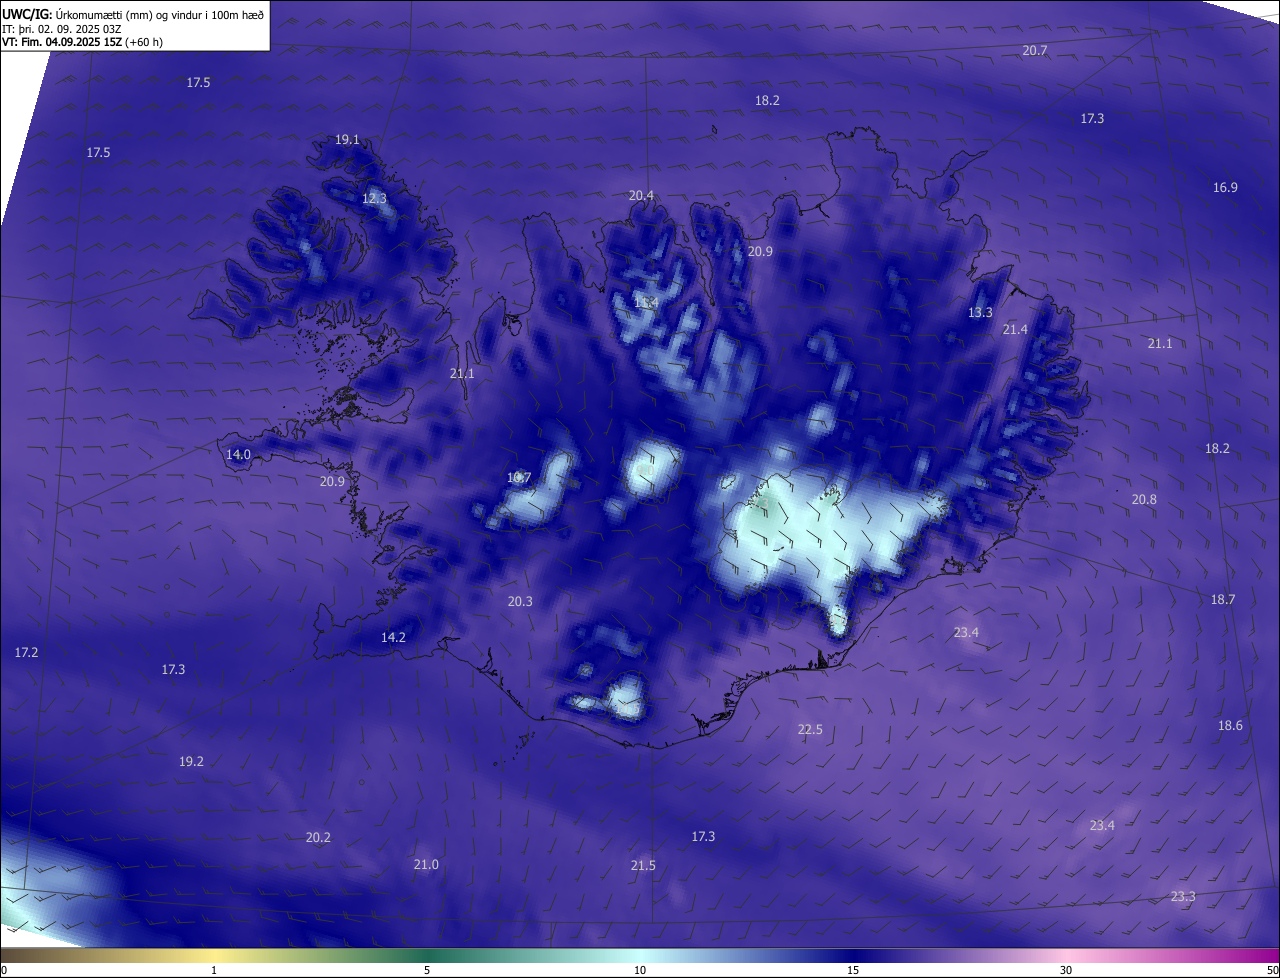
Task: Select the 14.0 value label
Action: [x=238, y=454]
